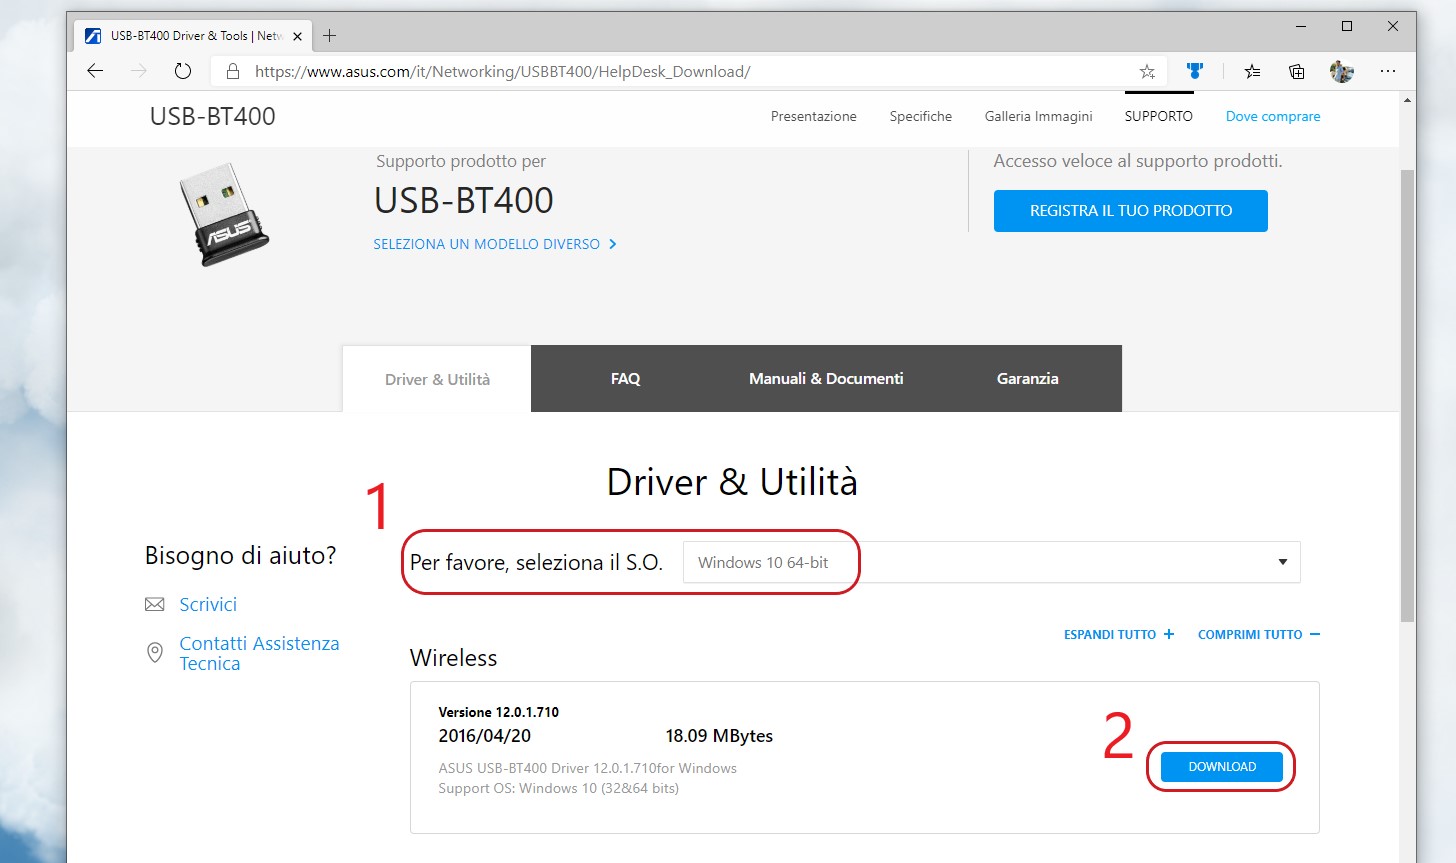Click the envelope icon beside Scrivici
1456x863 pixels.
click(x=154, y=604)
